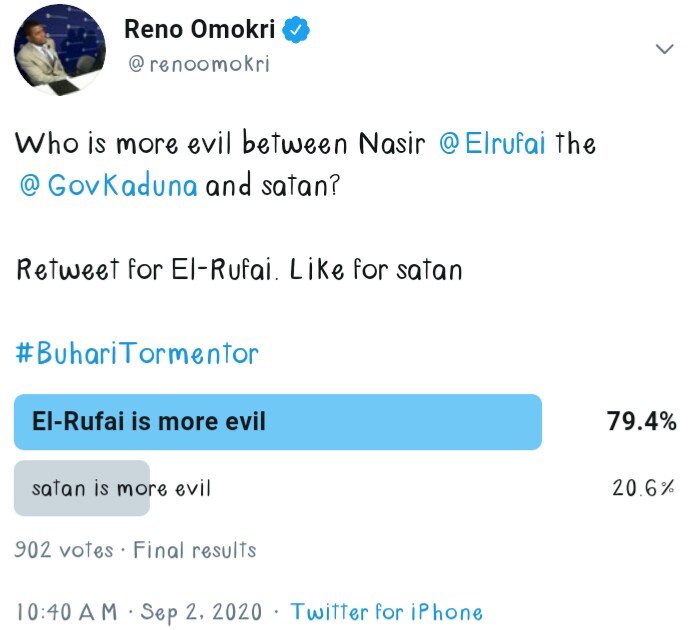Open the tweet options chevron menu
Viewport: 688px width, 630px height.
[663, 49]
